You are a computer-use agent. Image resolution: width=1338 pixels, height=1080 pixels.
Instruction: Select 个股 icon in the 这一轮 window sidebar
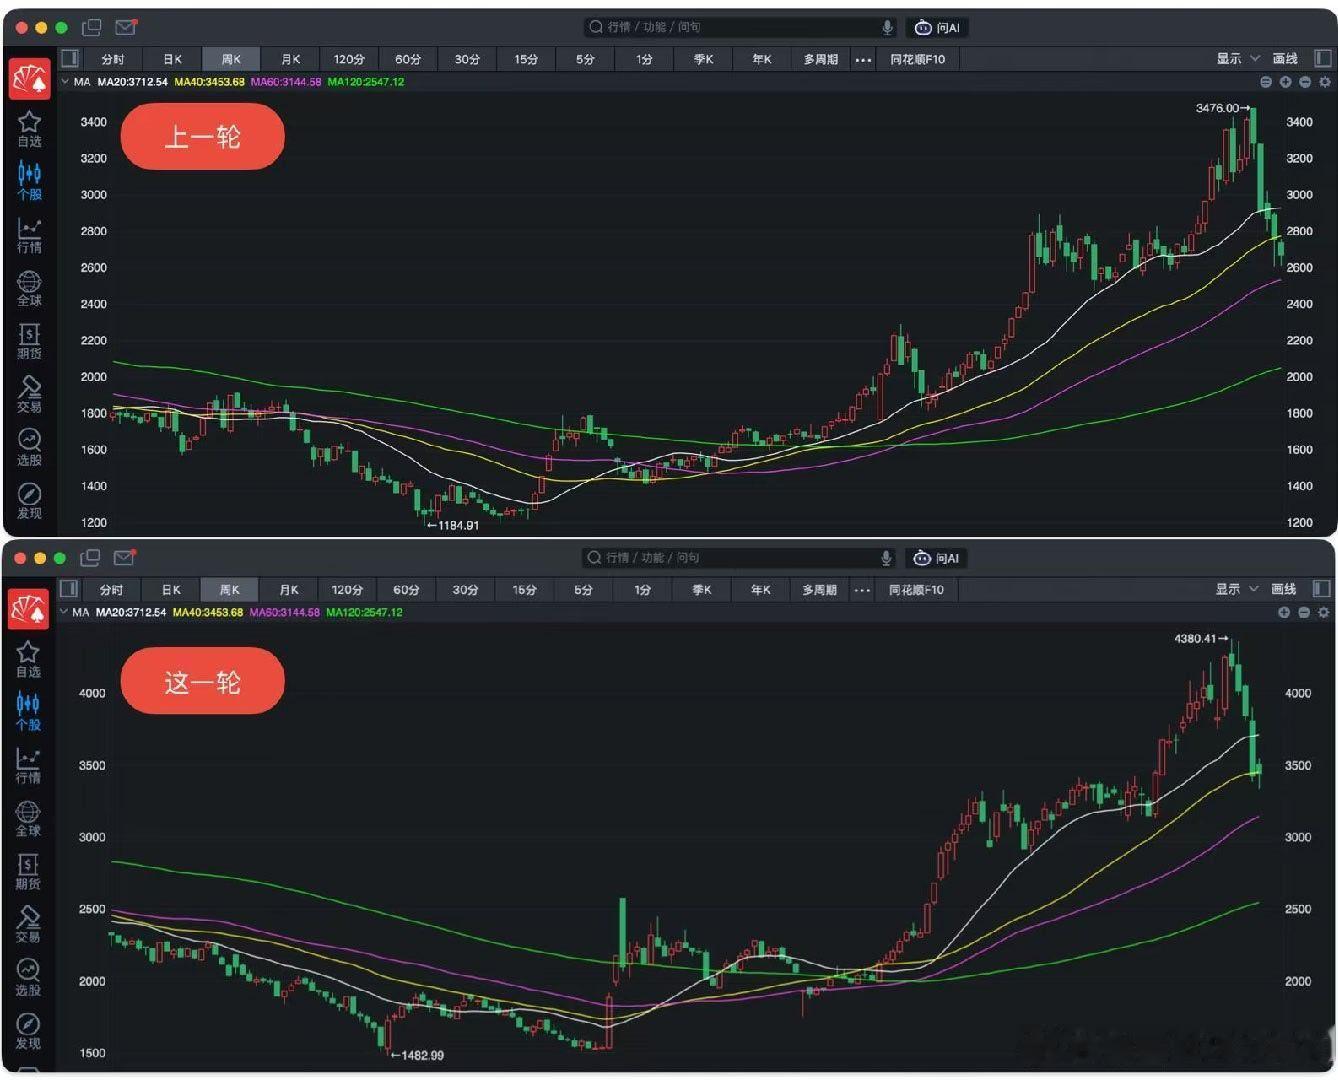pos(28,712)
